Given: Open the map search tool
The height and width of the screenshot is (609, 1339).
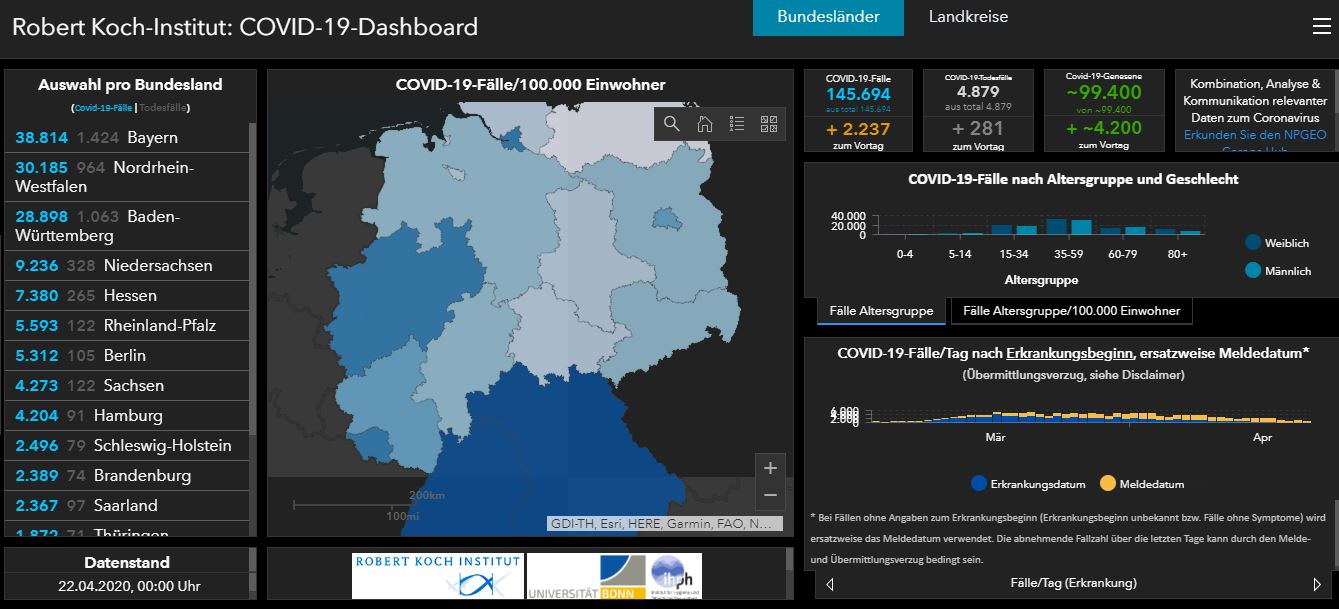Looking at the screenshot, I should tap(670, 124).
